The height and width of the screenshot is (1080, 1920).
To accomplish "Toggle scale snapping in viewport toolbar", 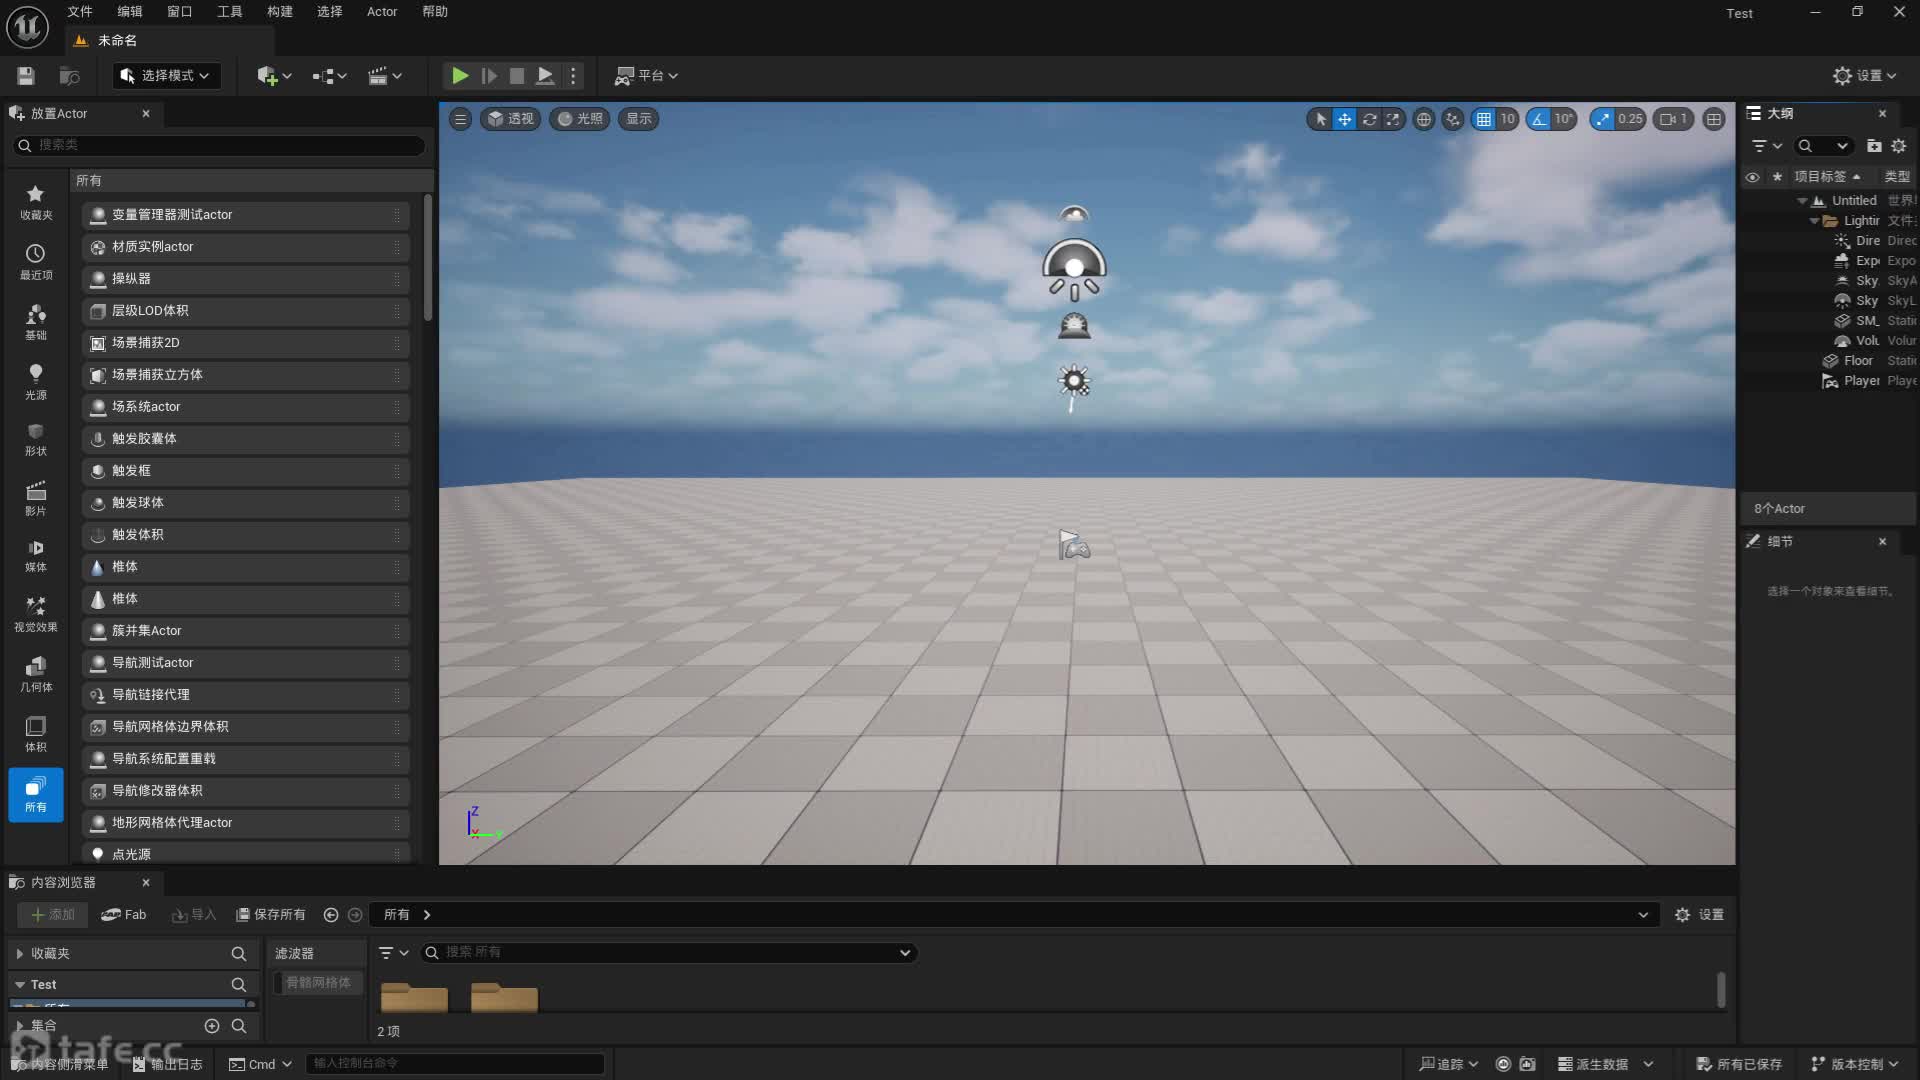I will [x=1603, y=119].
